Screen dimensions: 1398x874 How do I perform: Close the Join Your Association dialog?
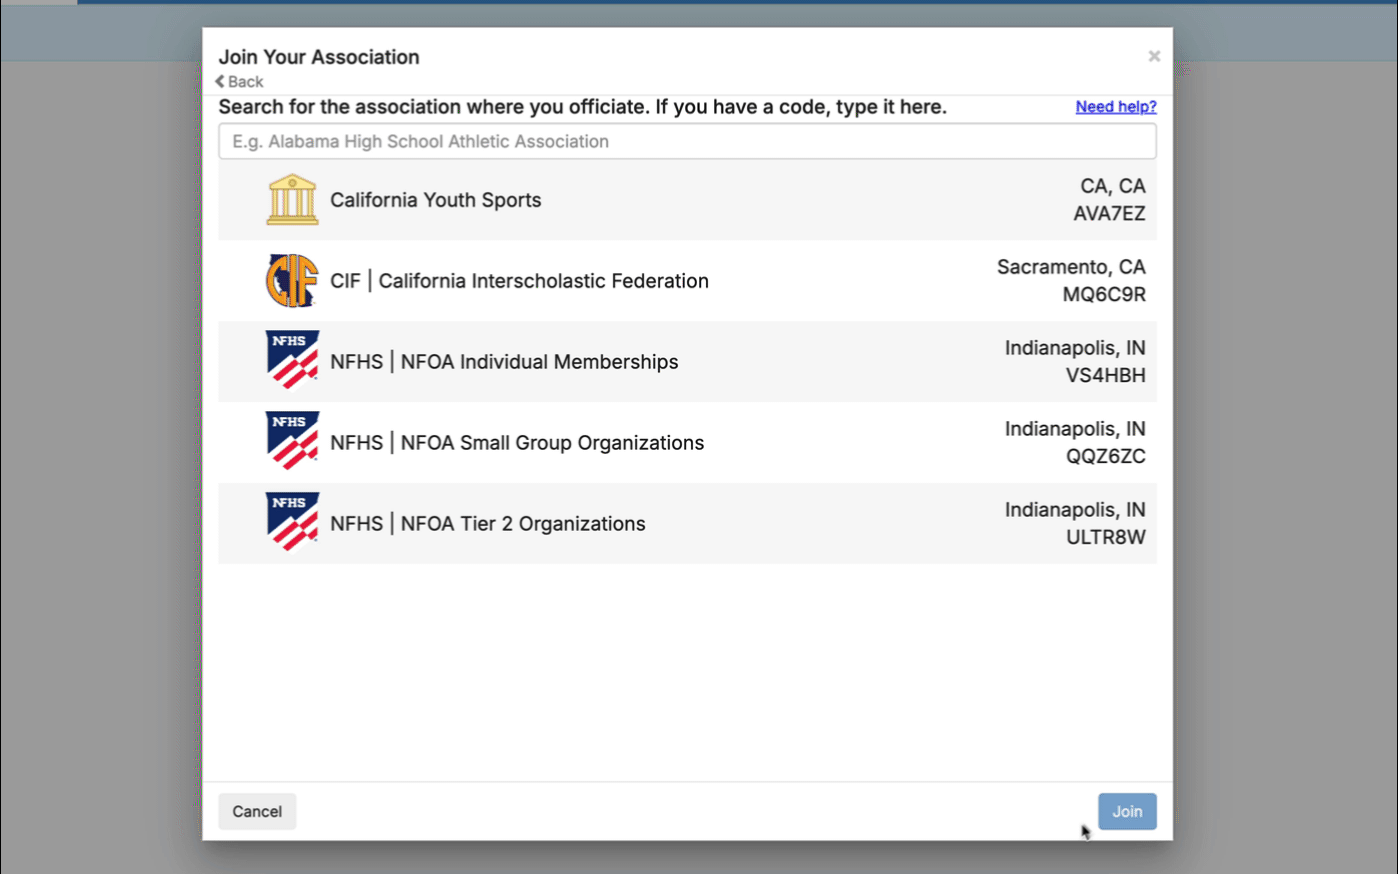click(x=1153, y=56)
